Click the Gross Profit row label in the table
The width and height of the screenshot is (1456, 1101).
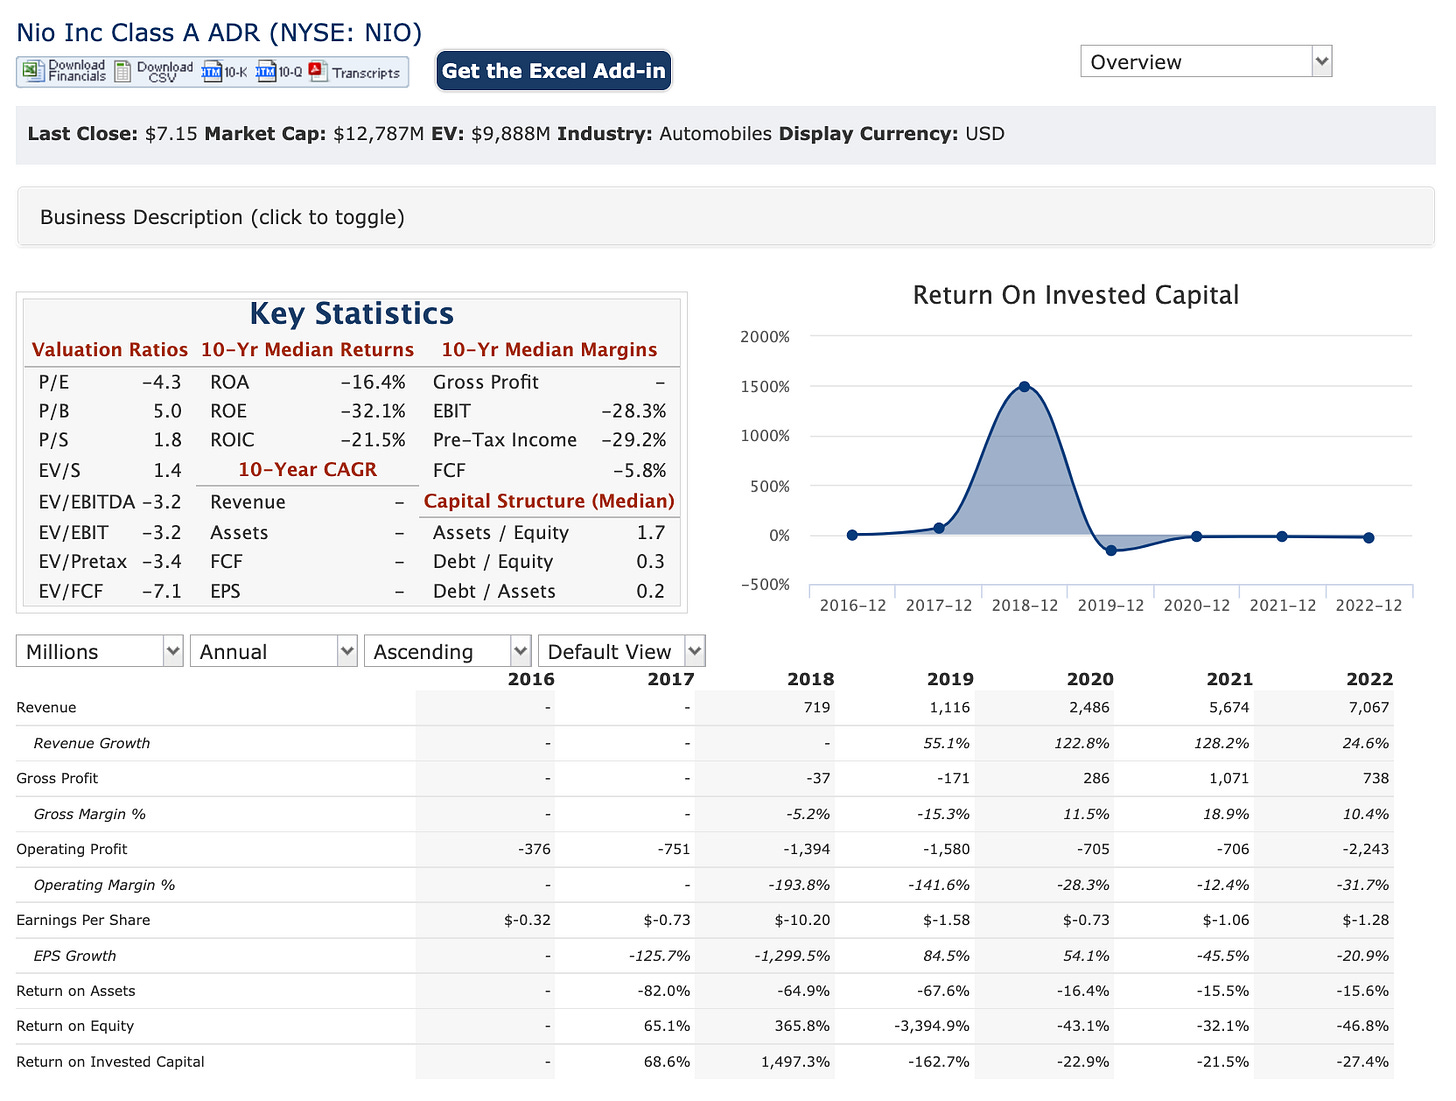coord(57,778)
